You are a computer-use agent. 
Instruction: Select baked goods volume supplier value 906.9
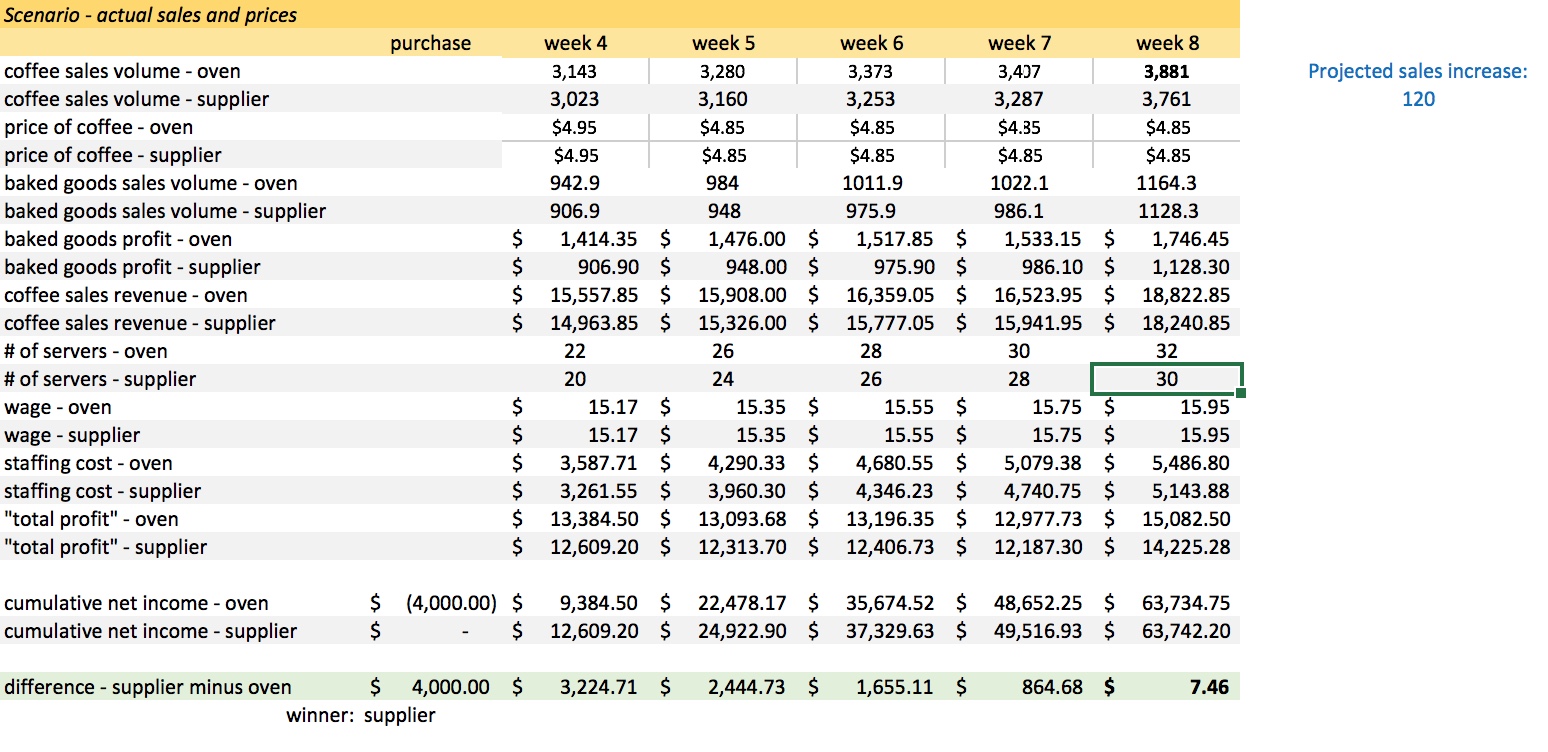pyautogui.click(x=575, y=211)
